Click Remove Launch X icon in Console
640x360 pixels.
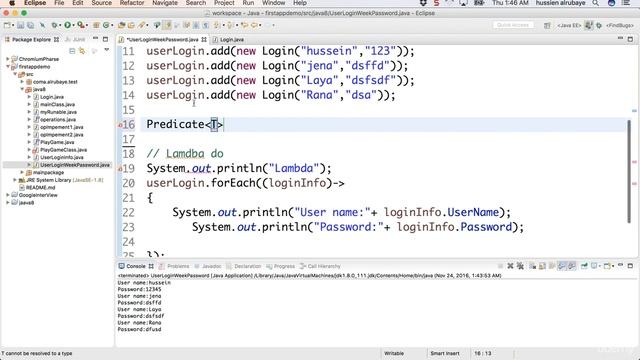click(510, 266)
